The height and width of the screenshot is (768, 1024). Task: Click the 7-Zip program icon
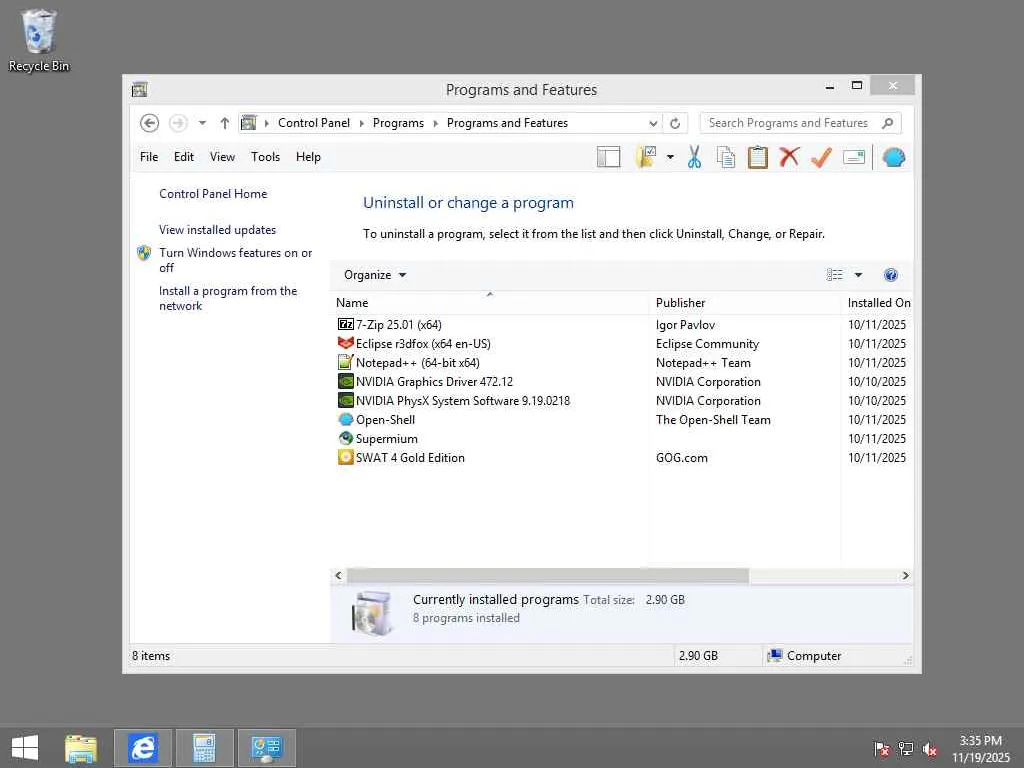pyautogui.click(x=345, y=324)
